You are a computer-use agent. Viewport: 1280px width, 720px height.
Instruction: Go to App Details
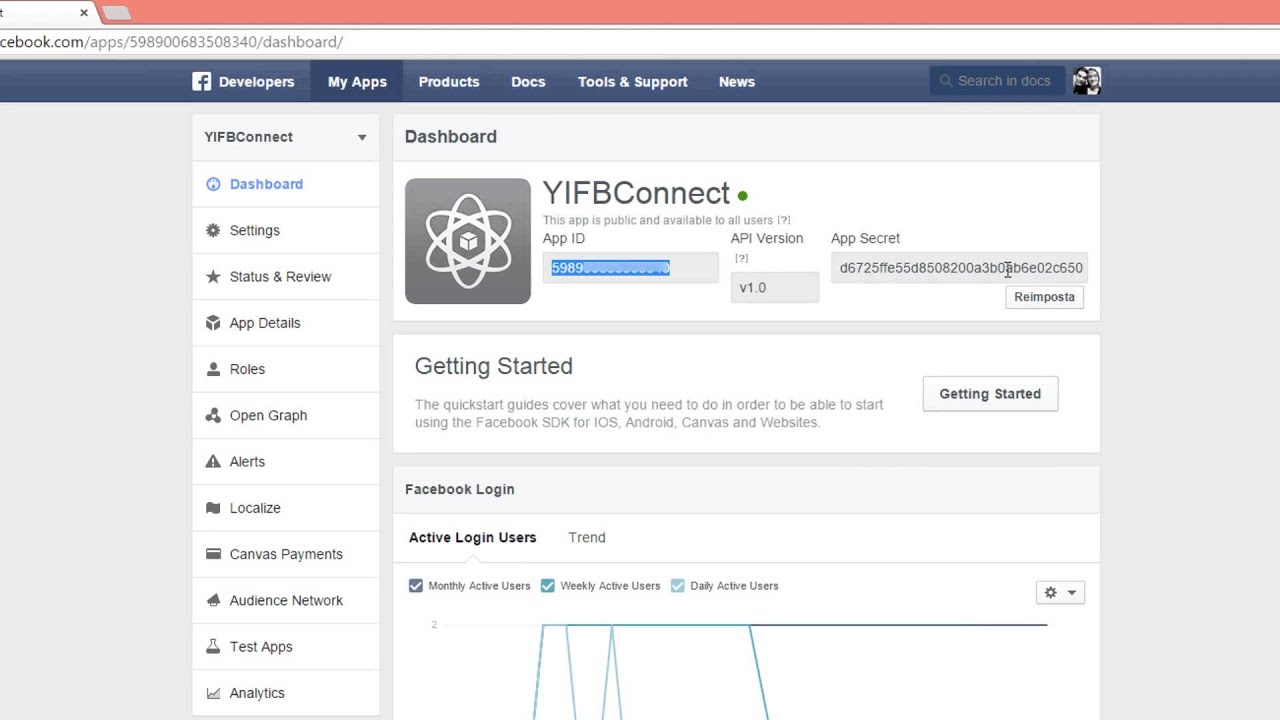[x=286, y=323]
